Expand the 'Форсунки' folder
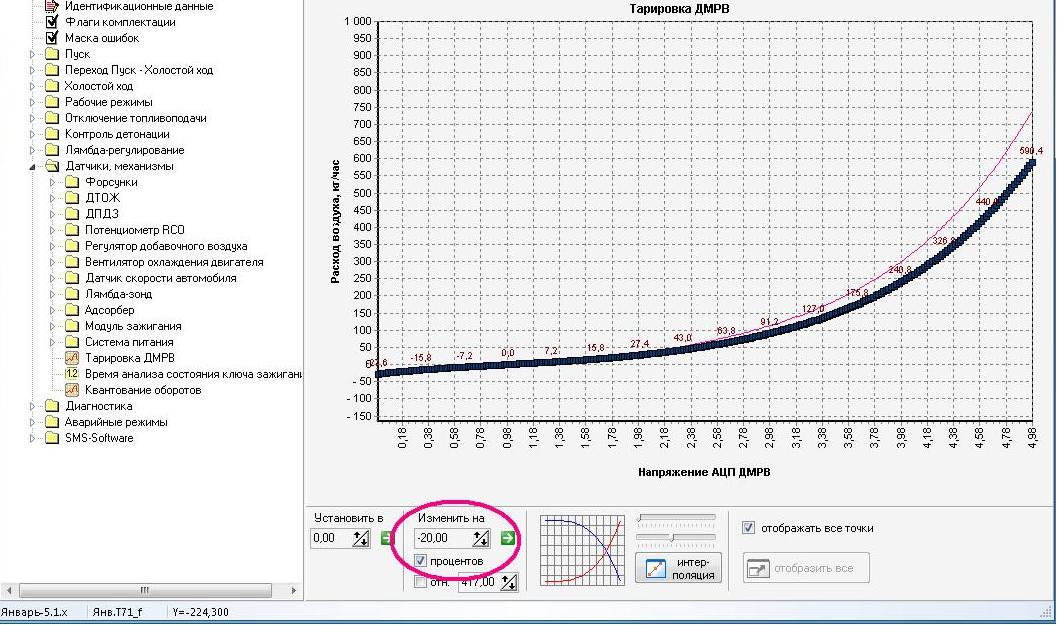Screen dimensions: 1057x625 tap(53, 182)
